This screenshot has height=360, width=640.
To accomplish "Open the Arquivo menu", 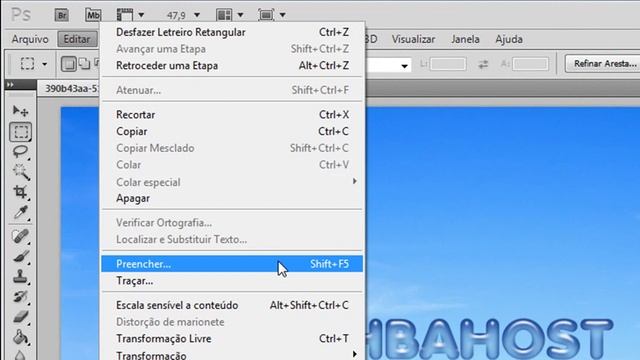I will point(30,39).
